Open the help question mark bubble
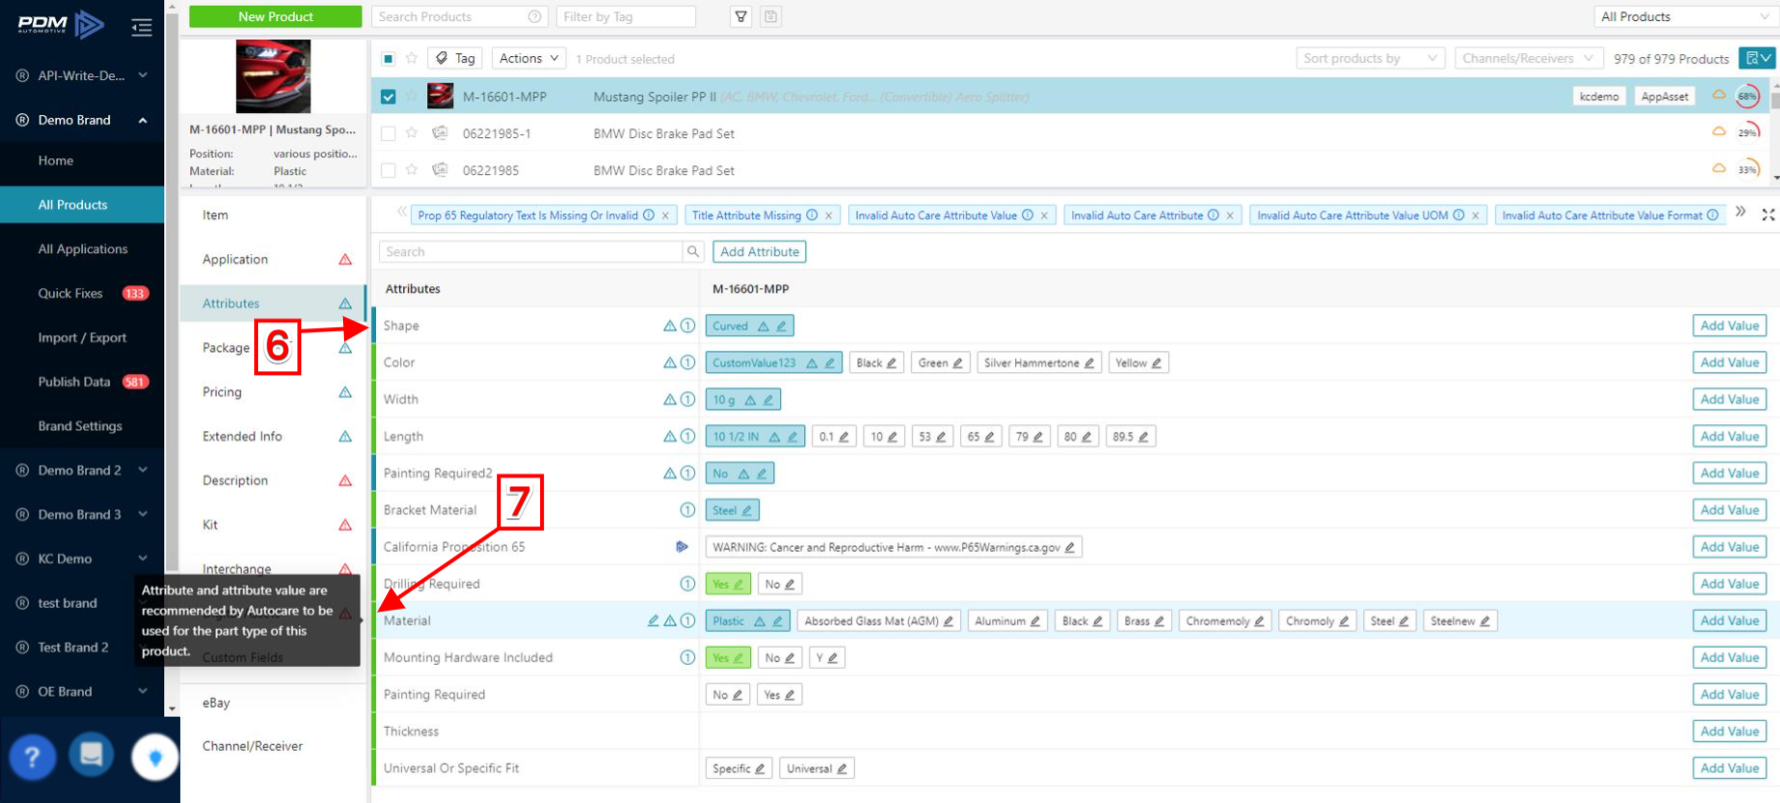1780x803 pixels. pos(32,756)
